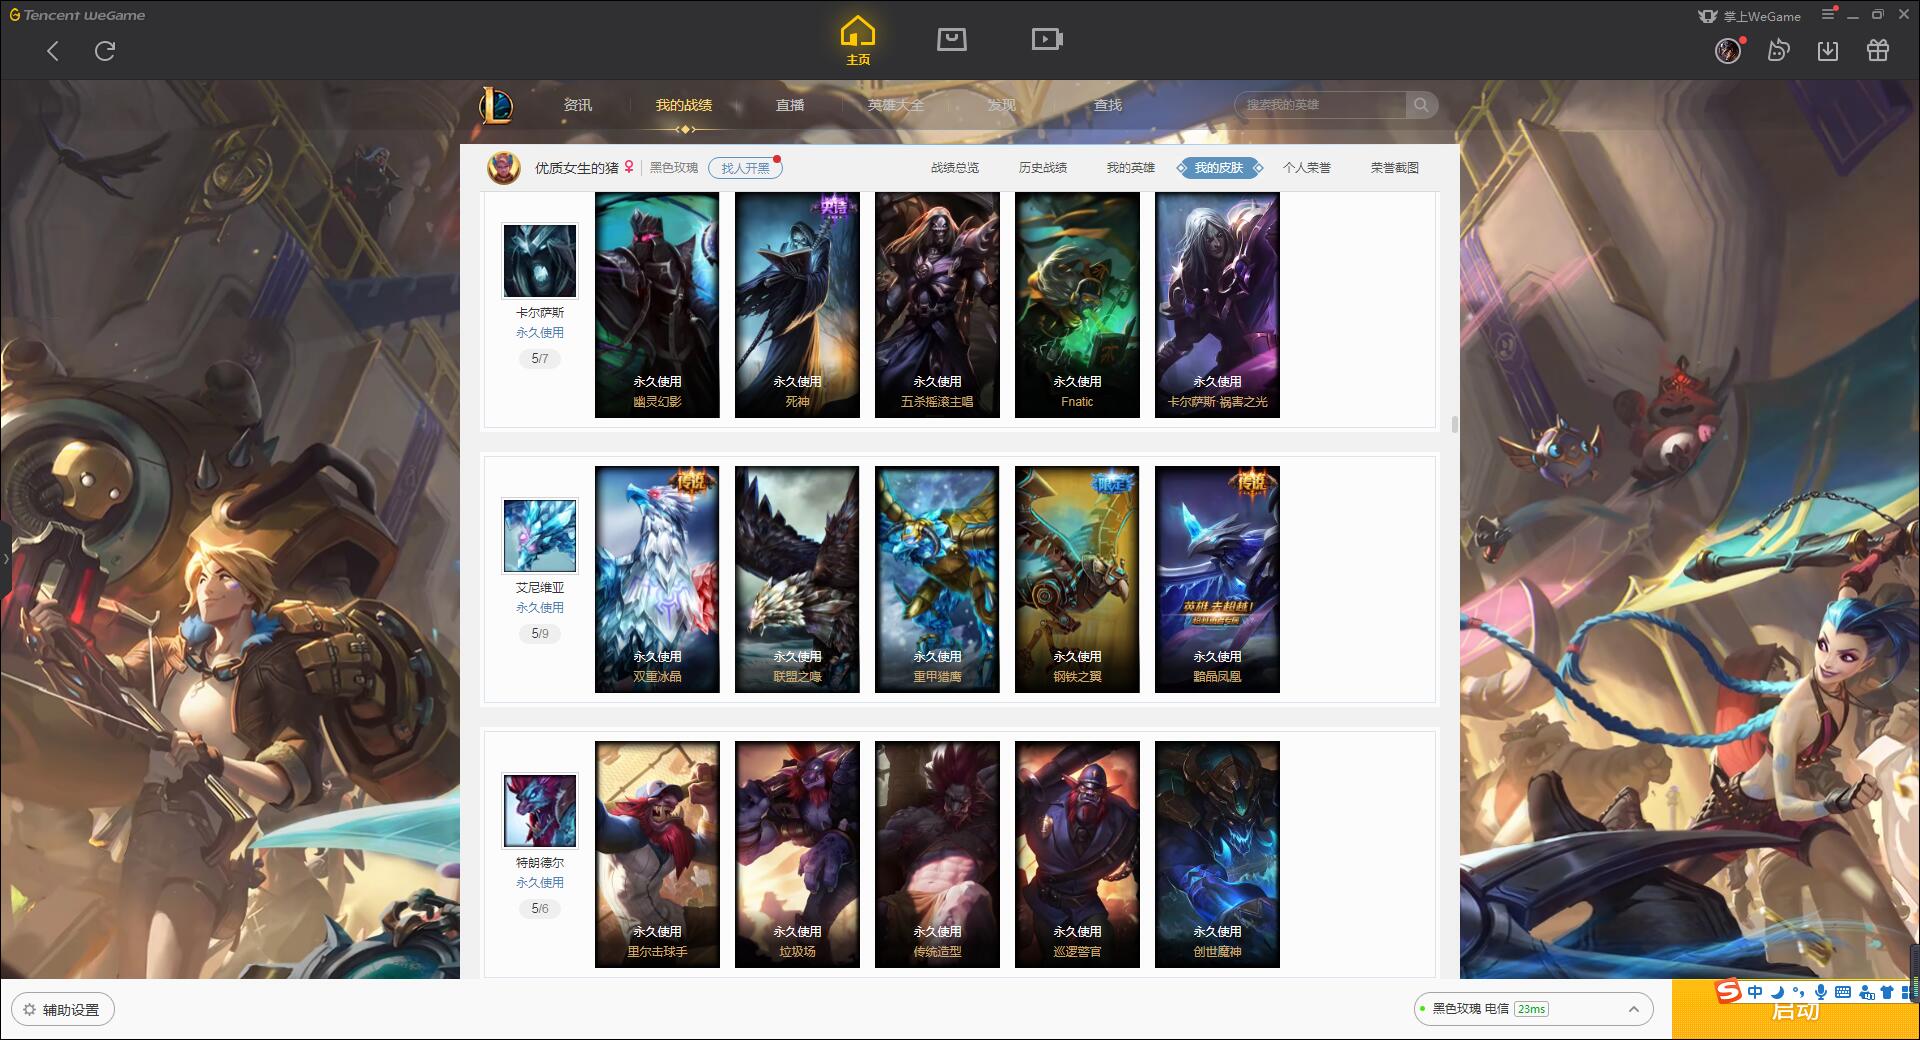Expand the 黑色玫瑰 电信 server dropdown
Viewport: 1920px width, 1040px height.
pos(1532,1009)
